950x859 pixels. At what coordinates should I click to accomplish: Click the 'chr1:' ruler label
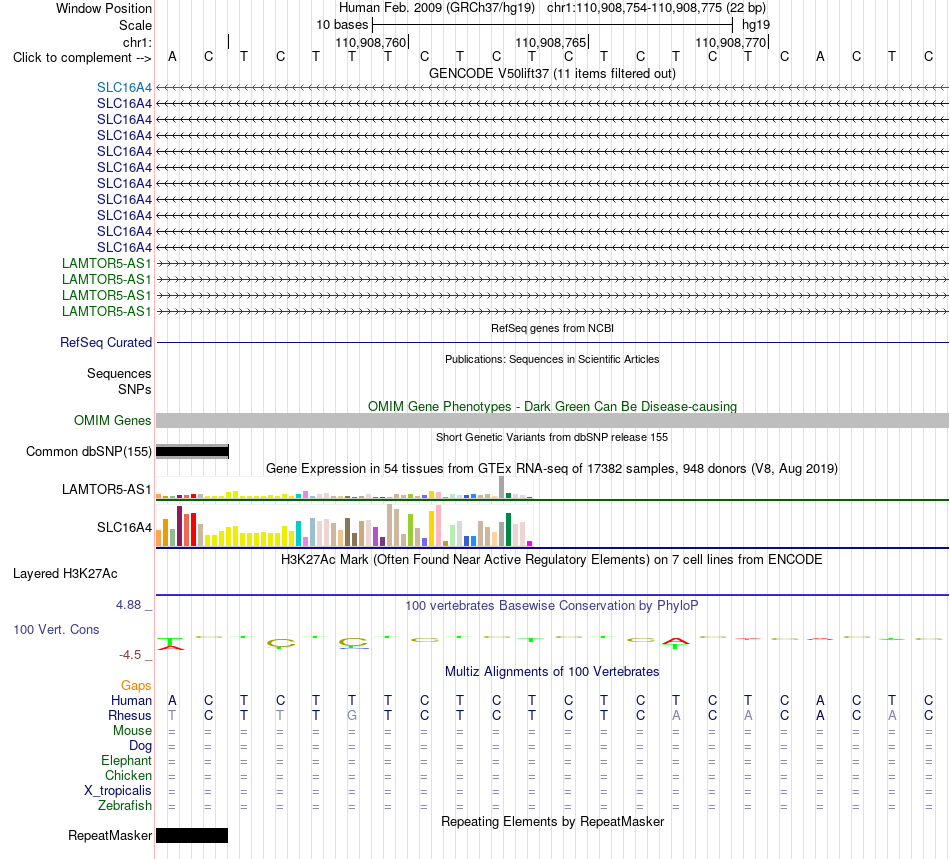pyautogui.click(x=137, y=42)
